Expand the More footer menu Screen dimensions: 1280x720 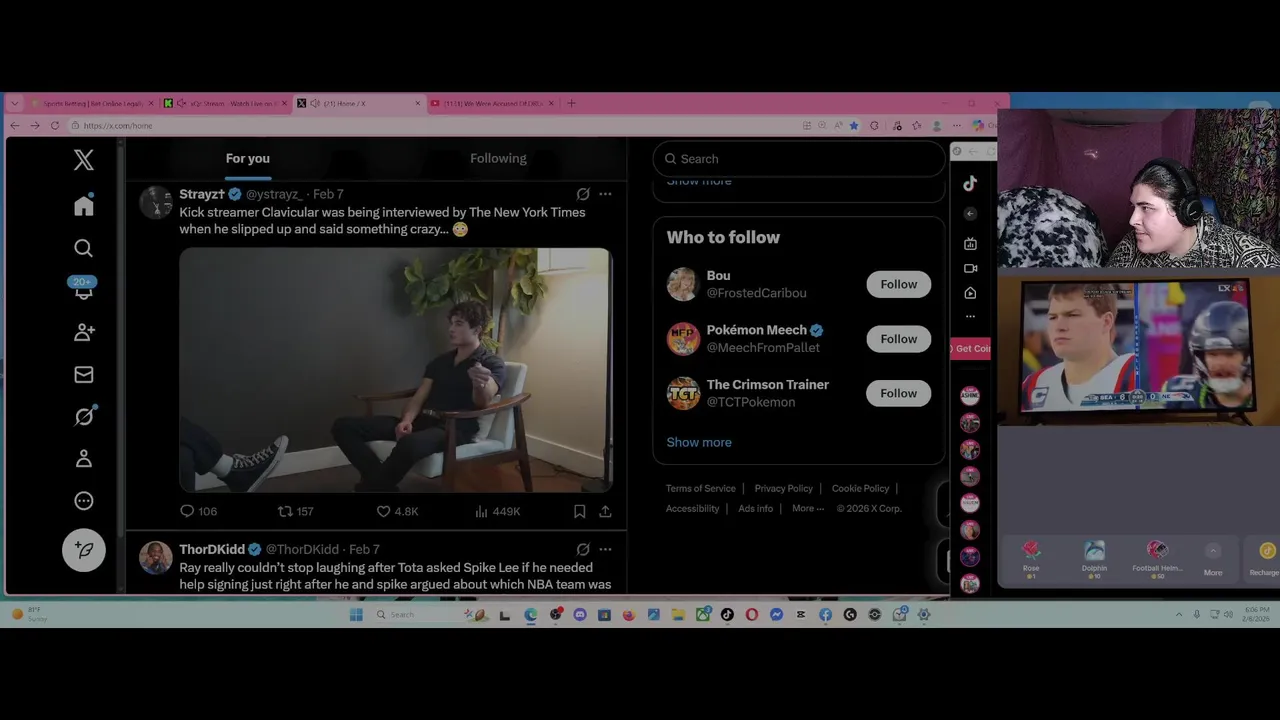click(808, 508)
